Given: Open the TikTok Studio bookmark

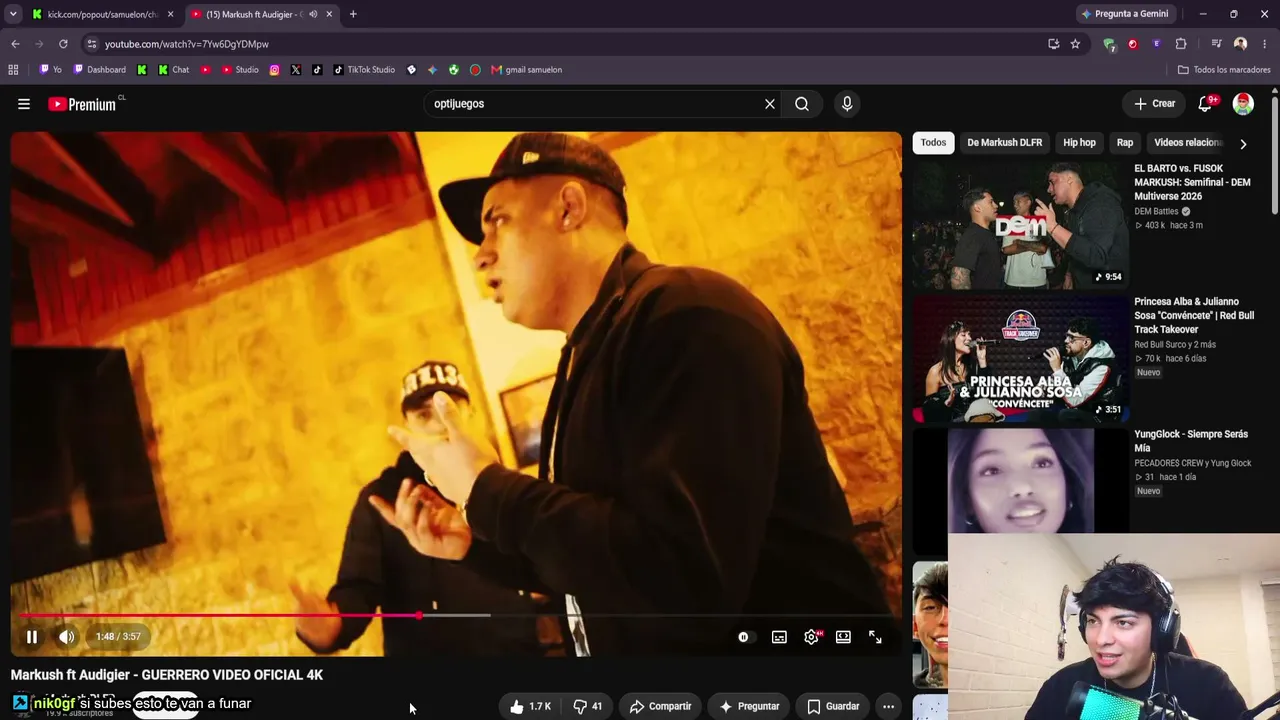Looking at the screenshot, I should coord(364,70).
